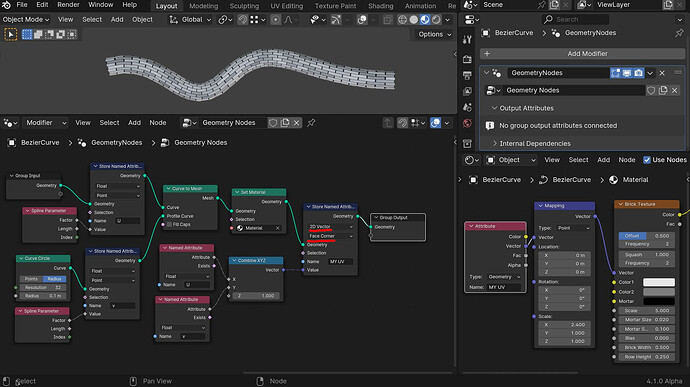Open the viewport Options dropdown
Viewport: 690px width, 387px height.
(x=434, y=34)
